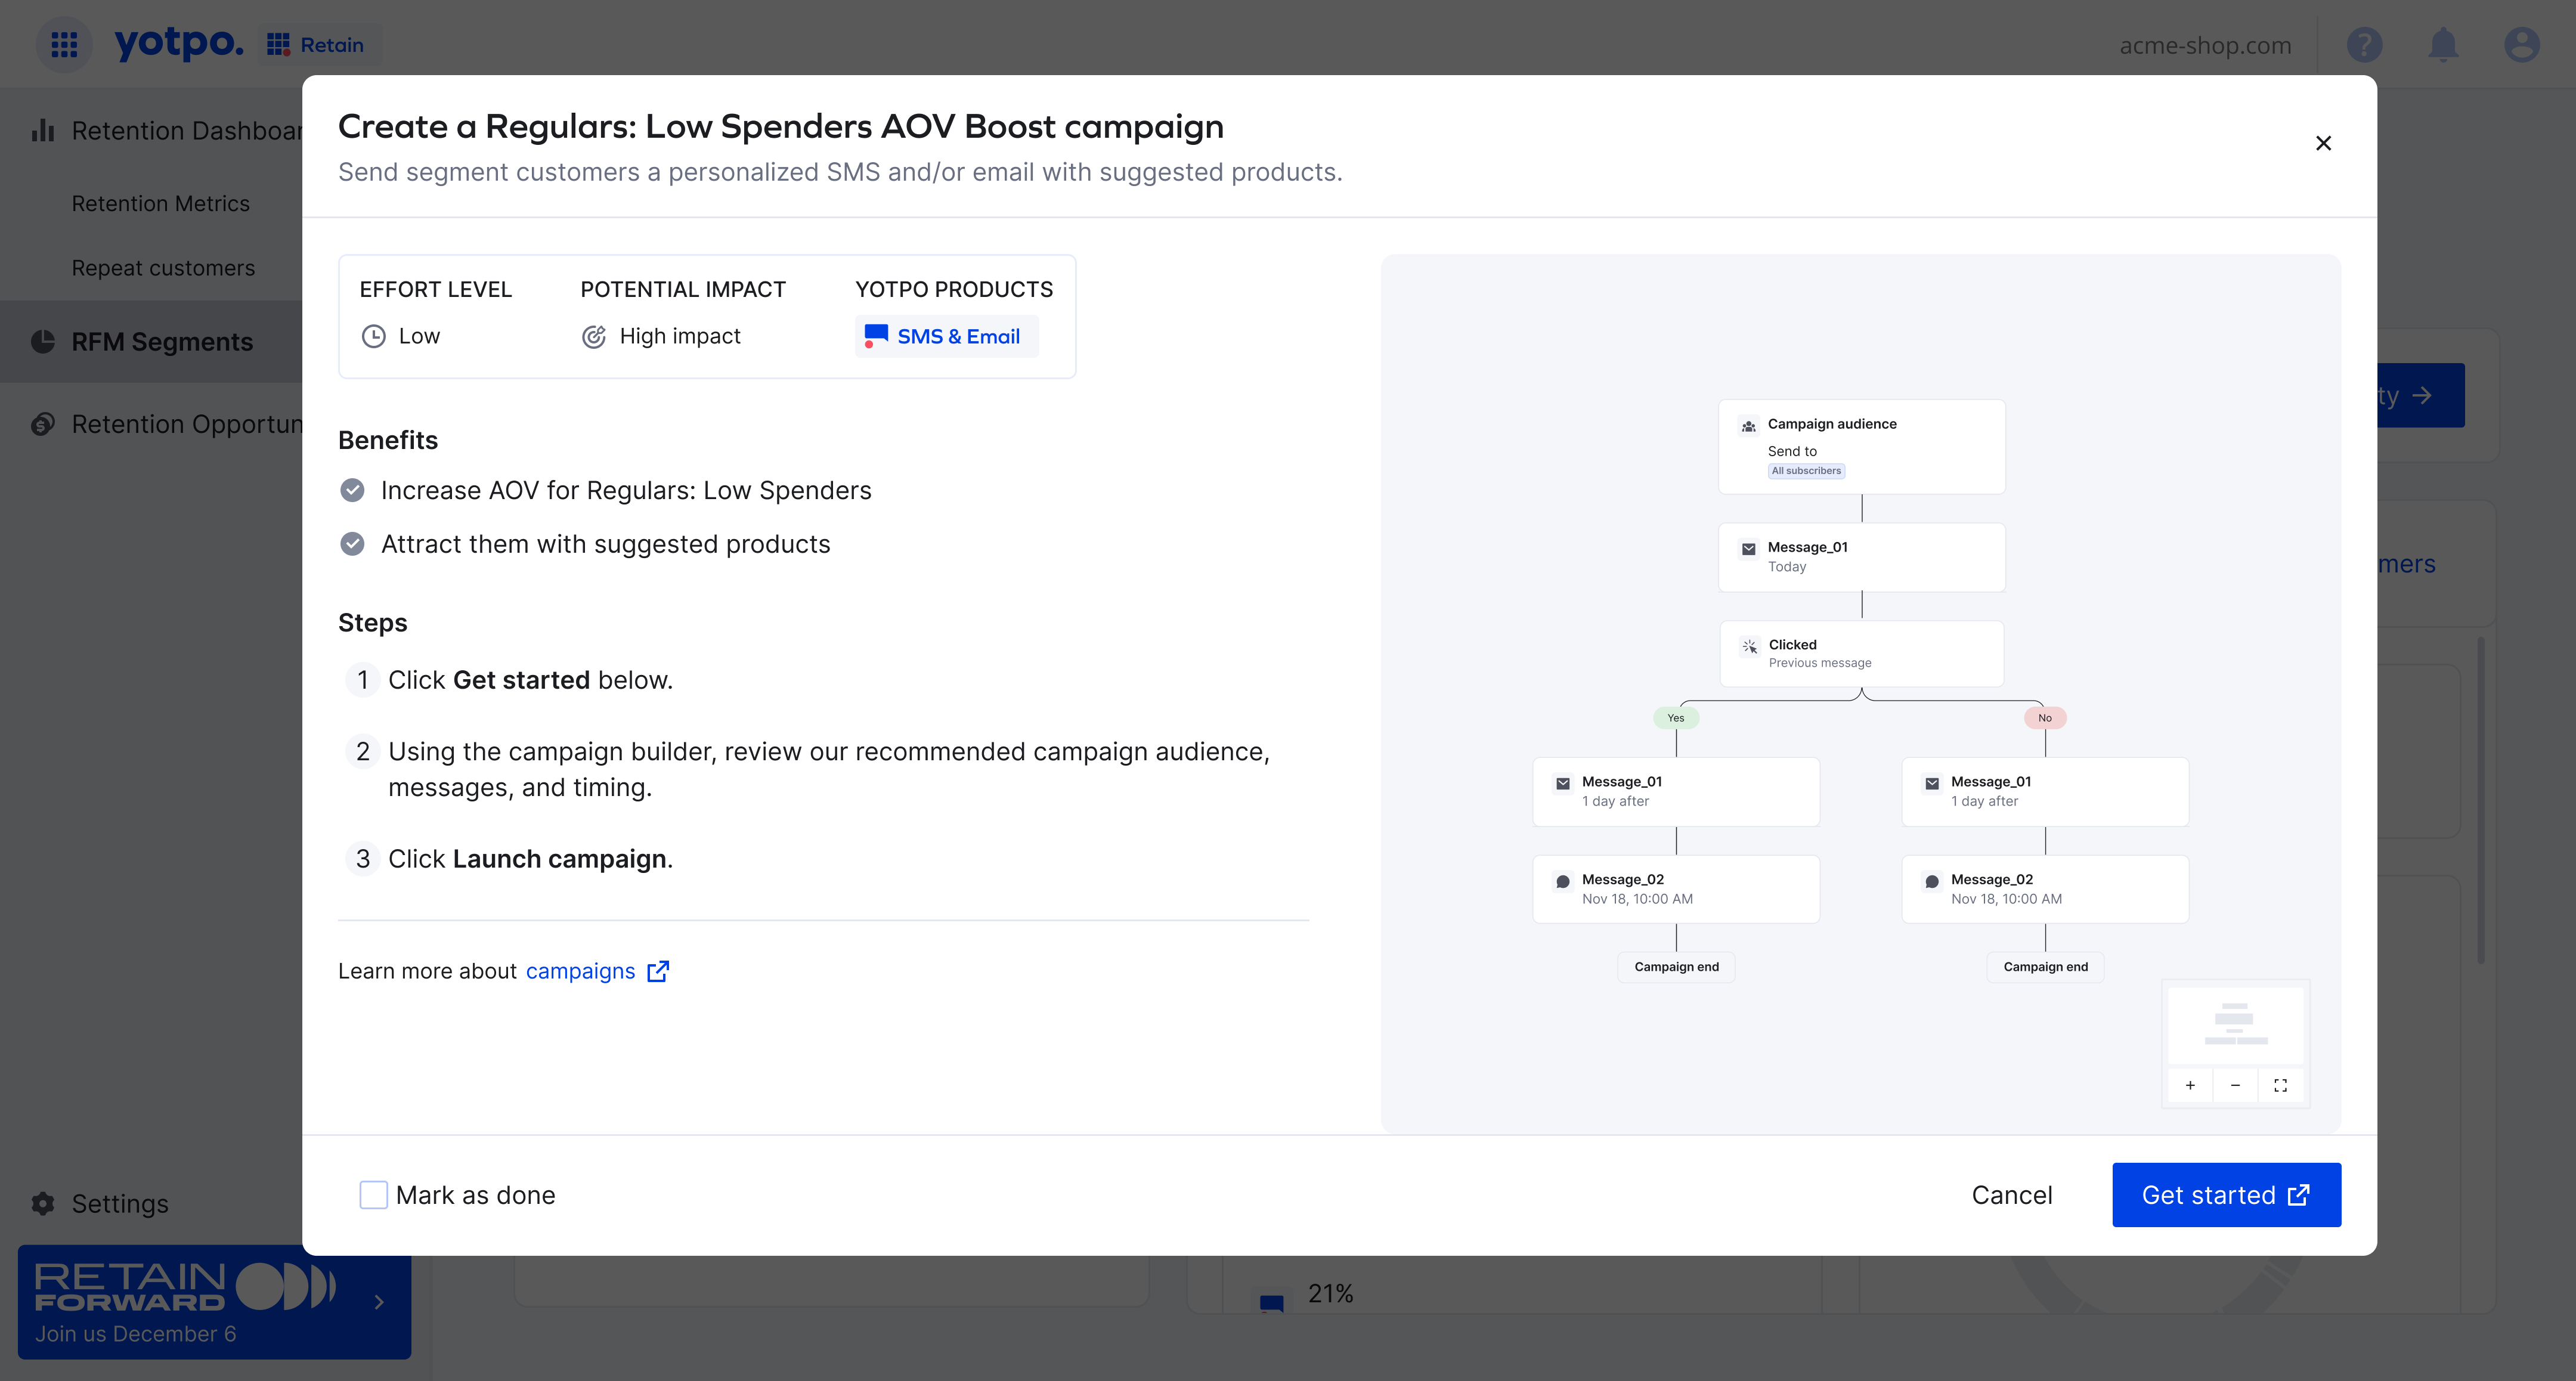2576x1381 pixels.
Task: Click the envelope icon on Message_01 Today
Action: 1748,549
